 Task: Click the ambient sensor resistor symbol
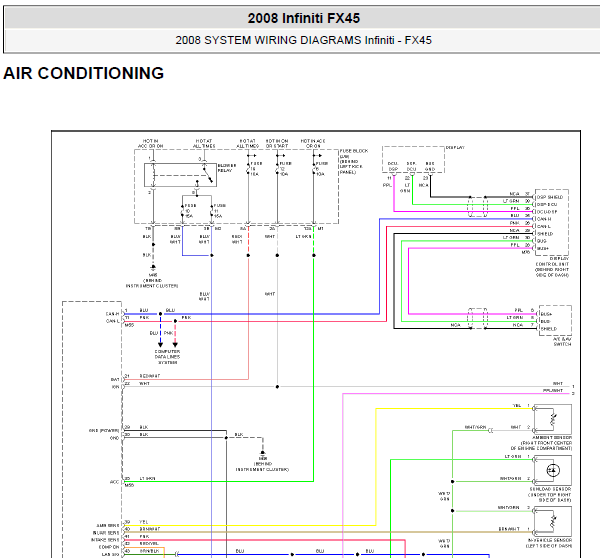coord(552,419)
